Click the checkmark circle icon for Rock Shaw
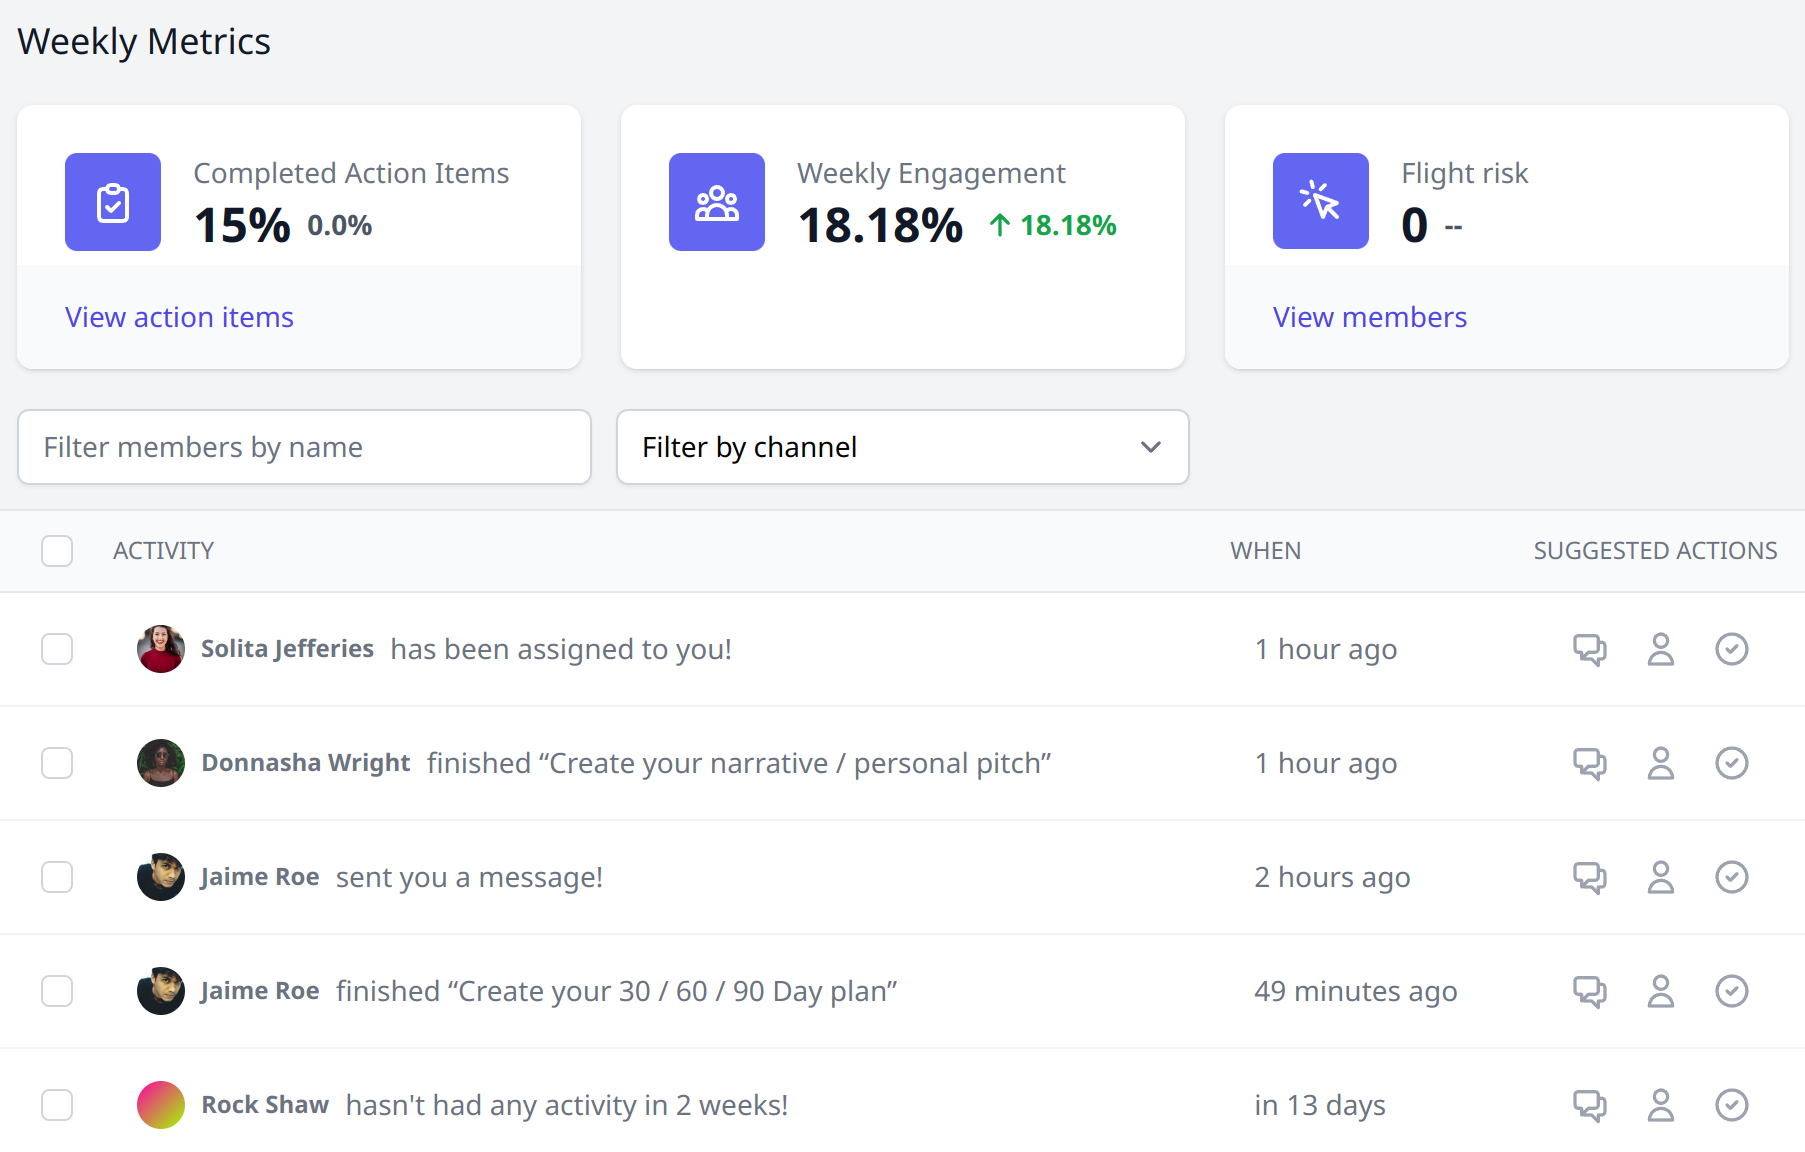Image resolution: width=1805 pixels, height=1152 pixels. click(1732, 1105)
